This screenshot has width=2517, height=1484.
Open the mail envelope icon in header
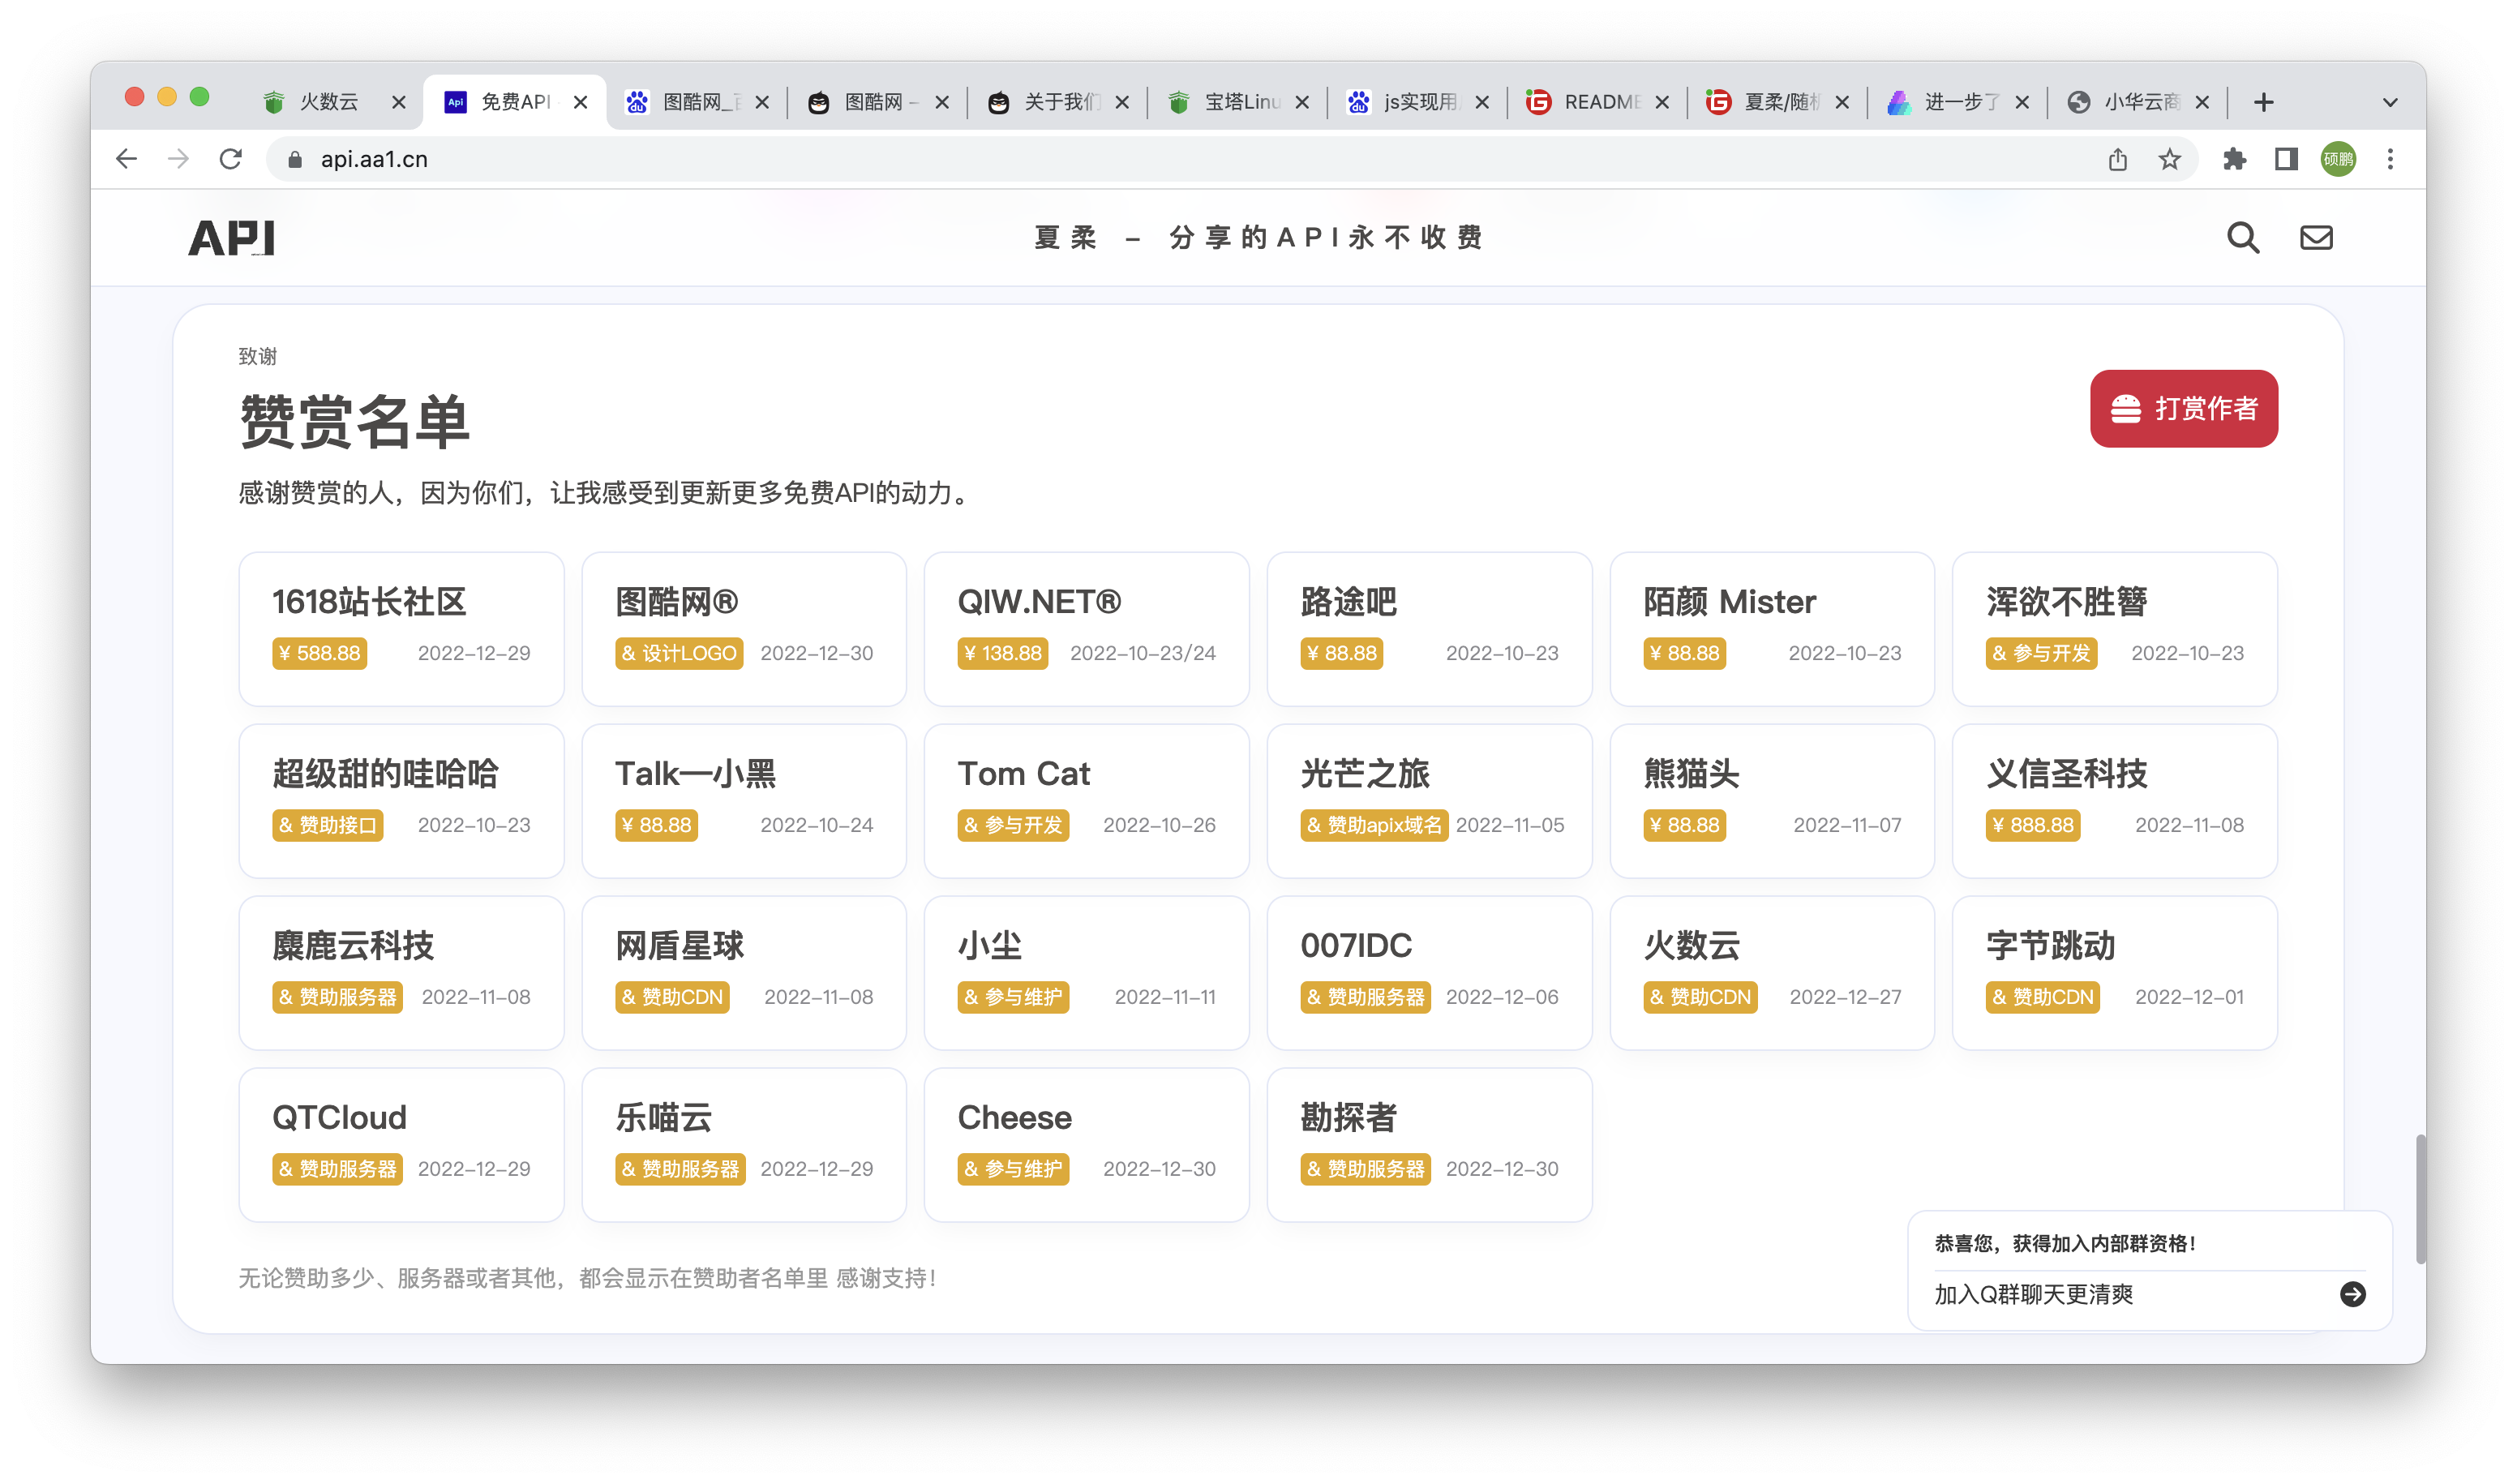tap(2315, 238)
